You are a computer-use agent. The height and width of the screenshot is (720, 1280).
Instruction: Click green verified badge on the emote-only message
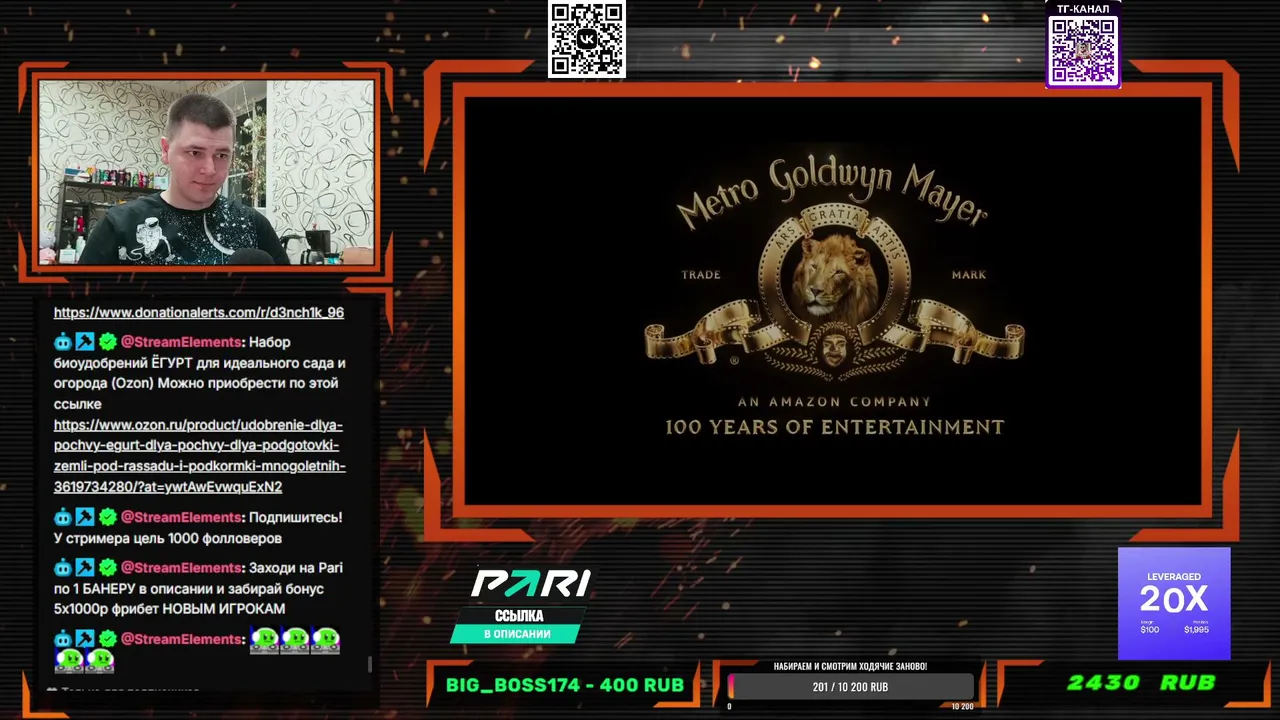107,639
